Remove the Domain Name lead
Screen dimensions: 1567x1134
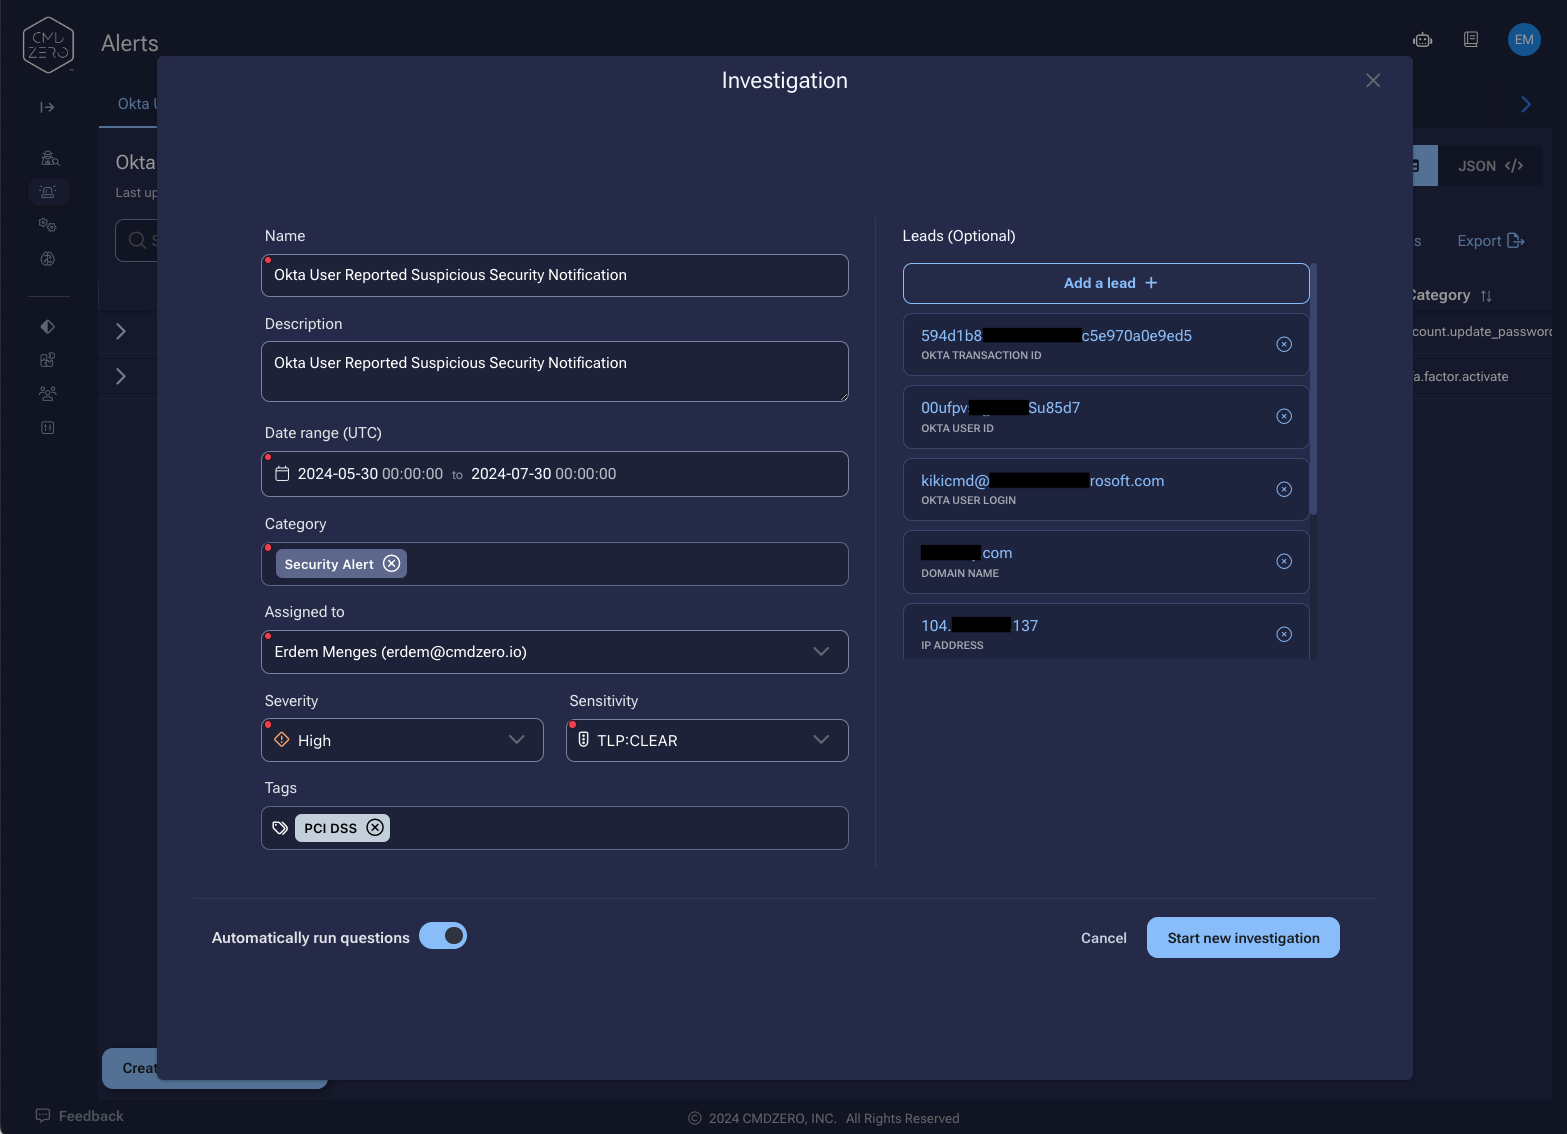click(1284, 562)
